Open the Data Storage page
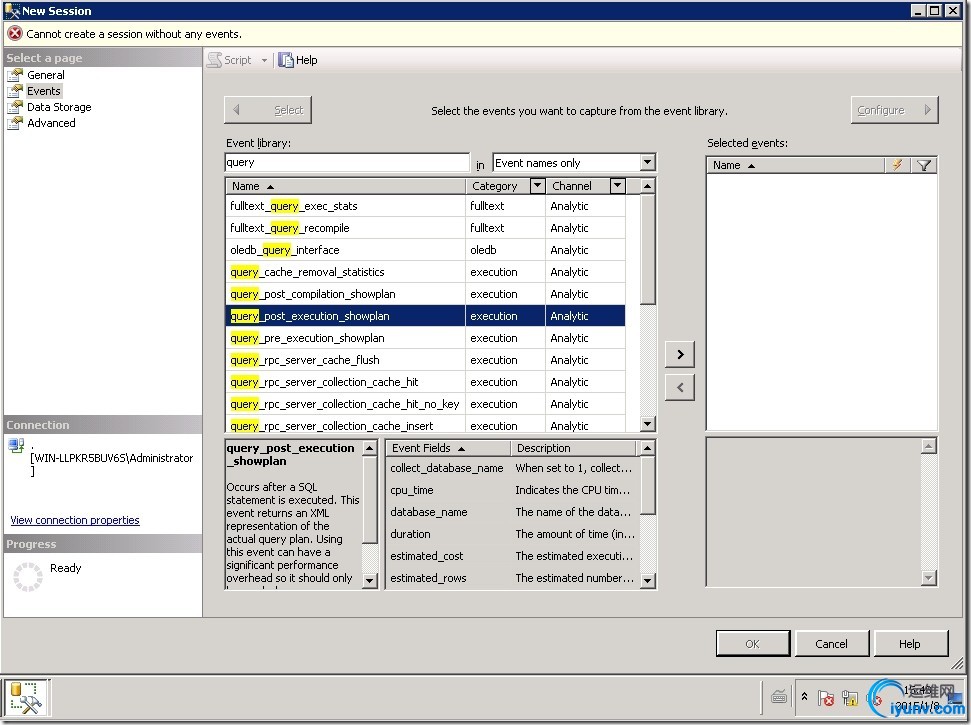This screenshot has width=971, height=725. coord(59,107)
